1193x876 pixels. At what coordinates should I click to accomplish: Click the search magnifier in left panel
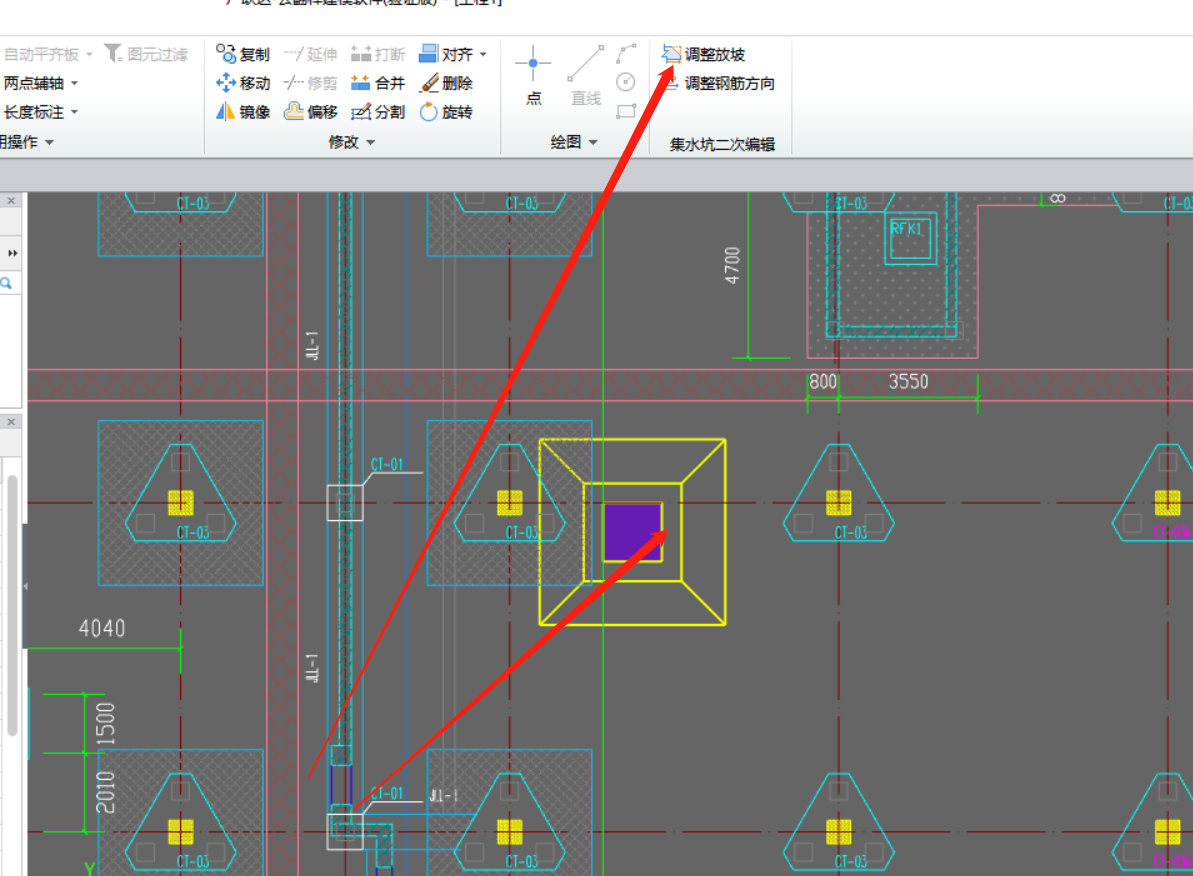click(6, 283)
